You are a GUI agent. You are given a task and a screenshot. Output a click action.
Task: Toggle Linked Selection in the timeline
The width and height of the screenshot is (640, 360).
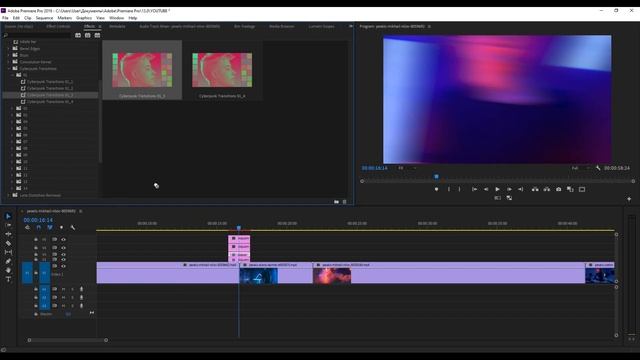click(50, 227)
